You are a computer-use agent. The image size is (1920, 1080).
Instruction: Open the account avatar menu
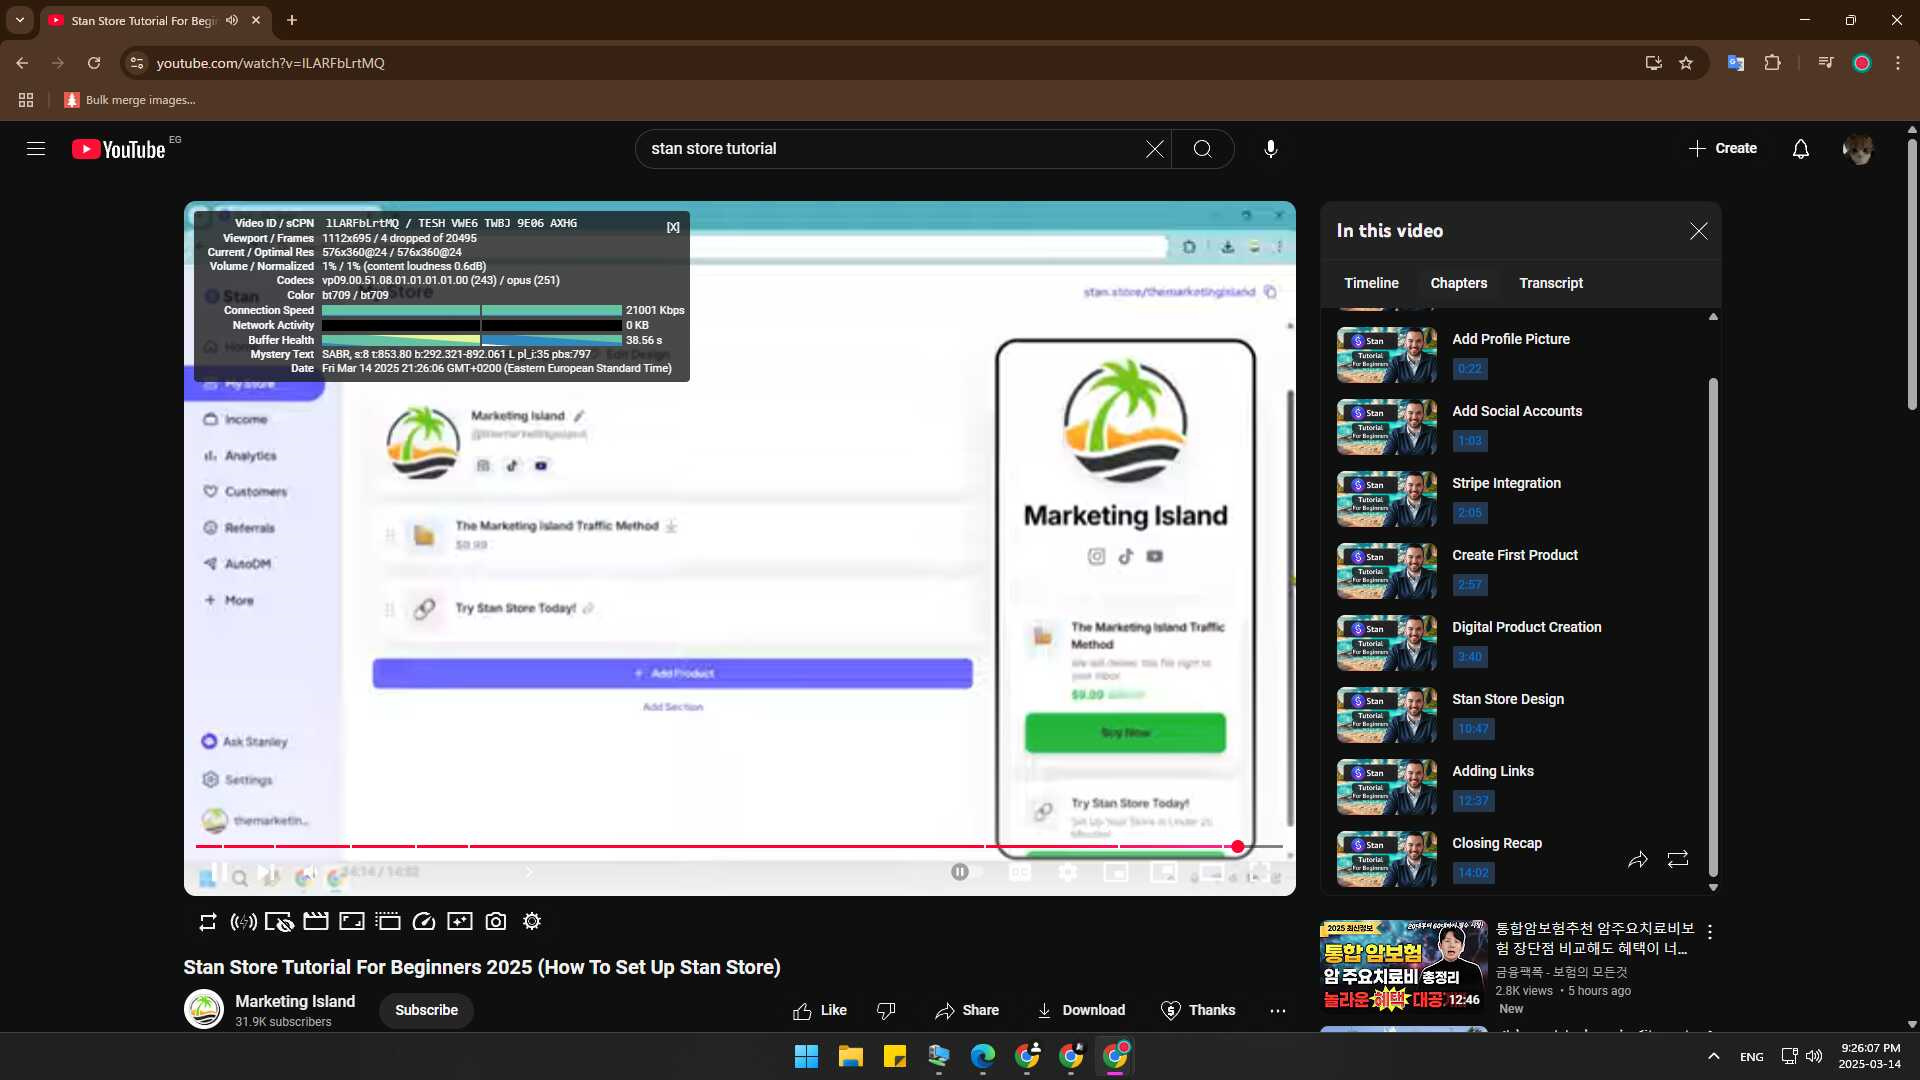coord(1858,149)
